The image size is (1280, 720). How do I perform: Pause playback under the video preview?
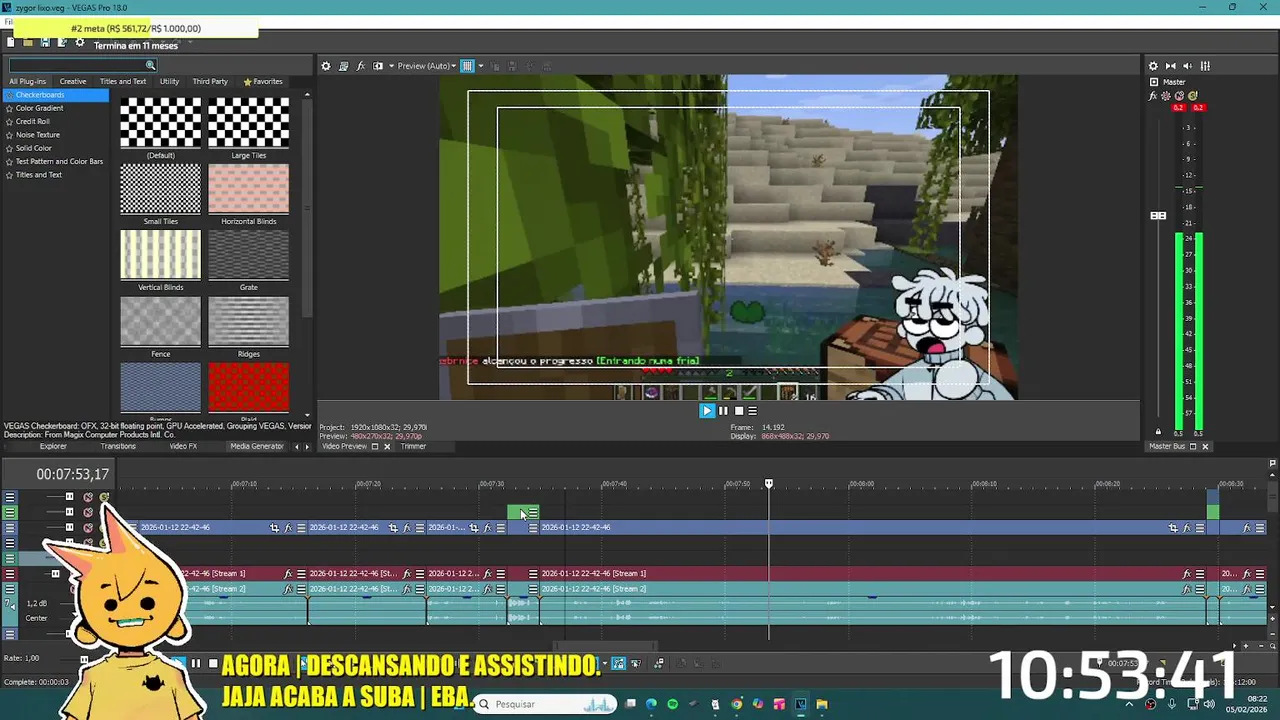(723, 410)
